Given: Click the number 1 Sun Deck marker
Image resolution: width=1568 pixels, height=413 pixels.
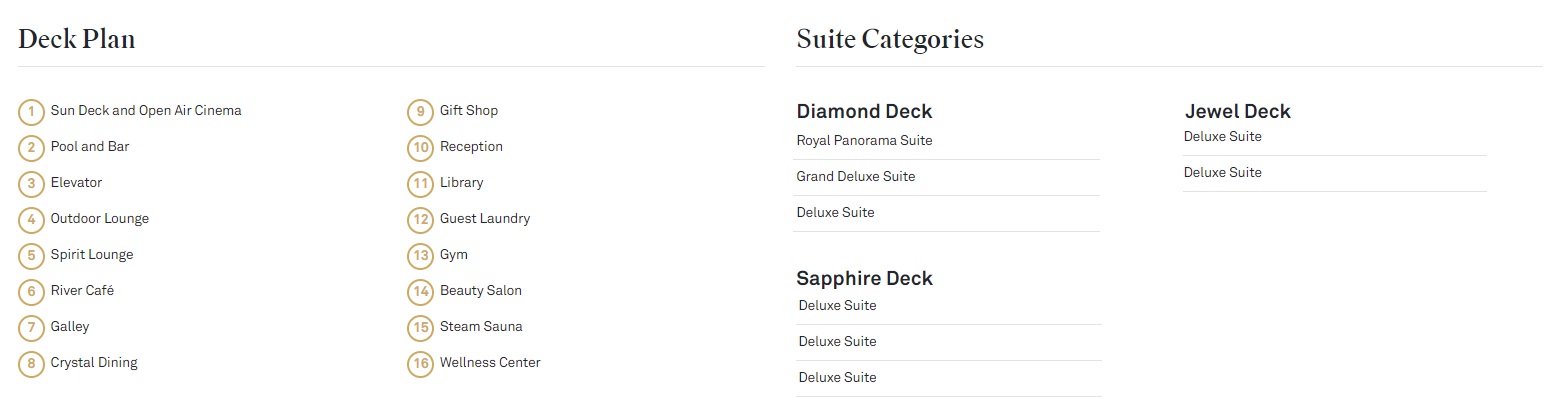Looking at the screenshot, I should pos(31,112).
